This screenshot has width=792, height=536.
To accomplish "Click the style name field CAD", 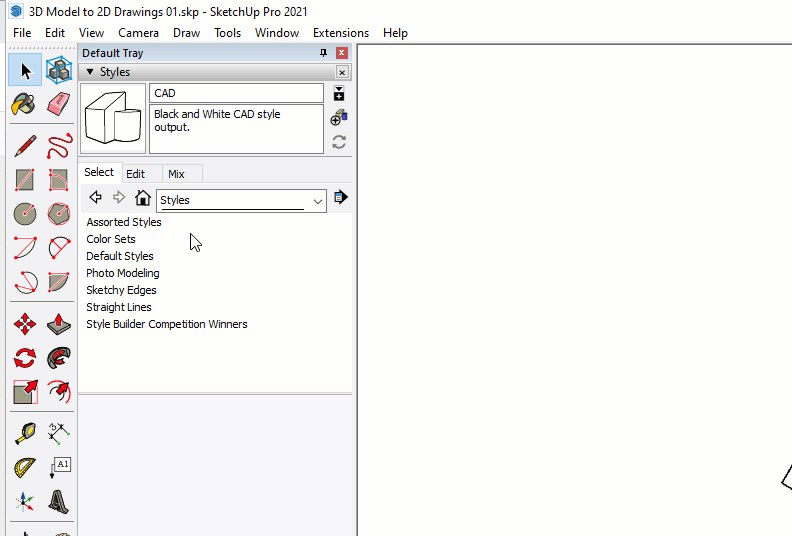I will pyautogui.click(x=236, y=93).
